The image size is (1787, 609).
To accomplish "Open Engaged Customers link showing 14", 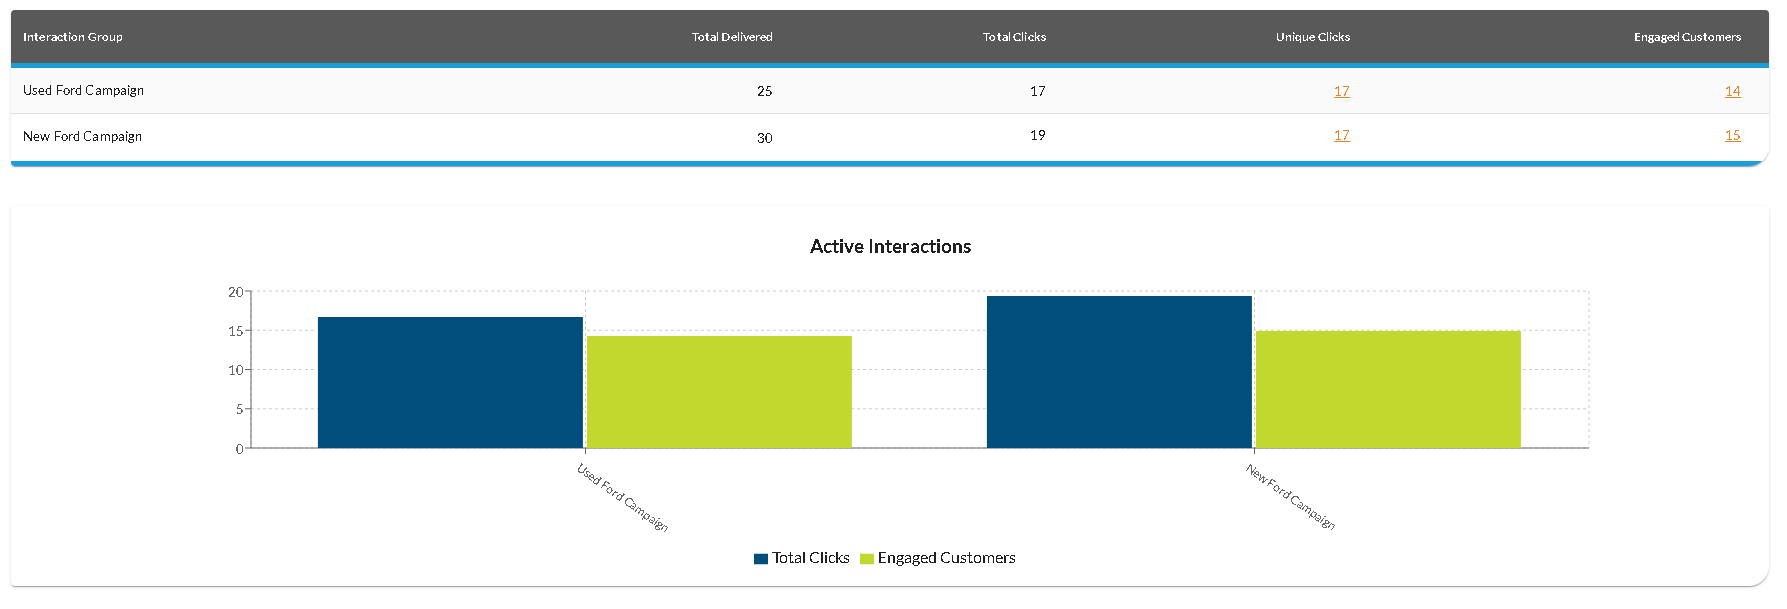I will (x=1732, y=91).
